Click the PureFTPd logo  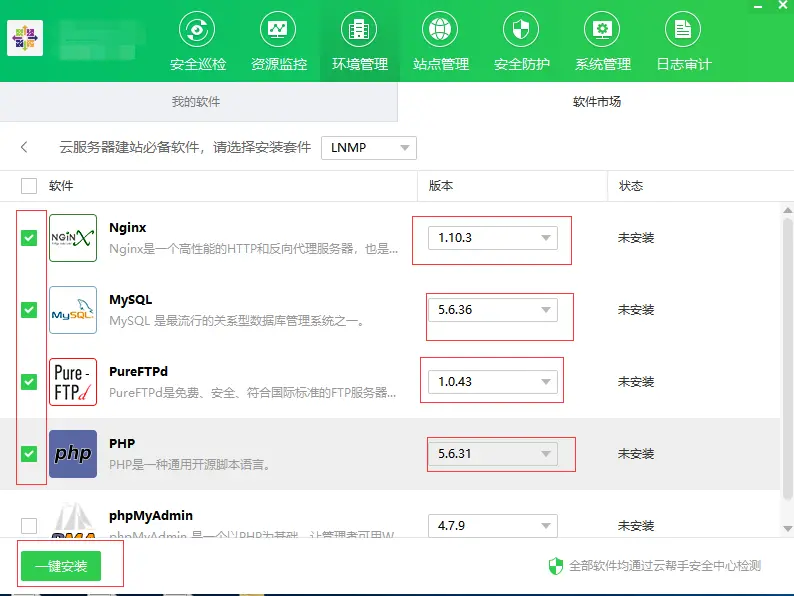pyautogui.click(x=73, y=382)
